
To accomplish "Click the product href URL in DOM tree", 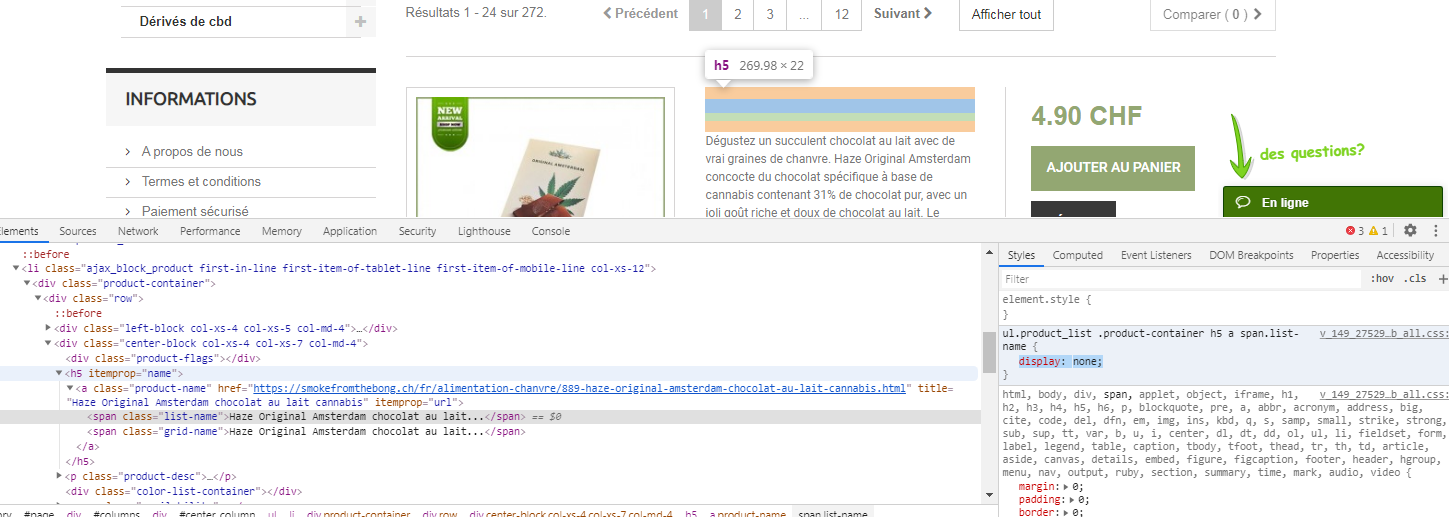I will pos(579,388).
